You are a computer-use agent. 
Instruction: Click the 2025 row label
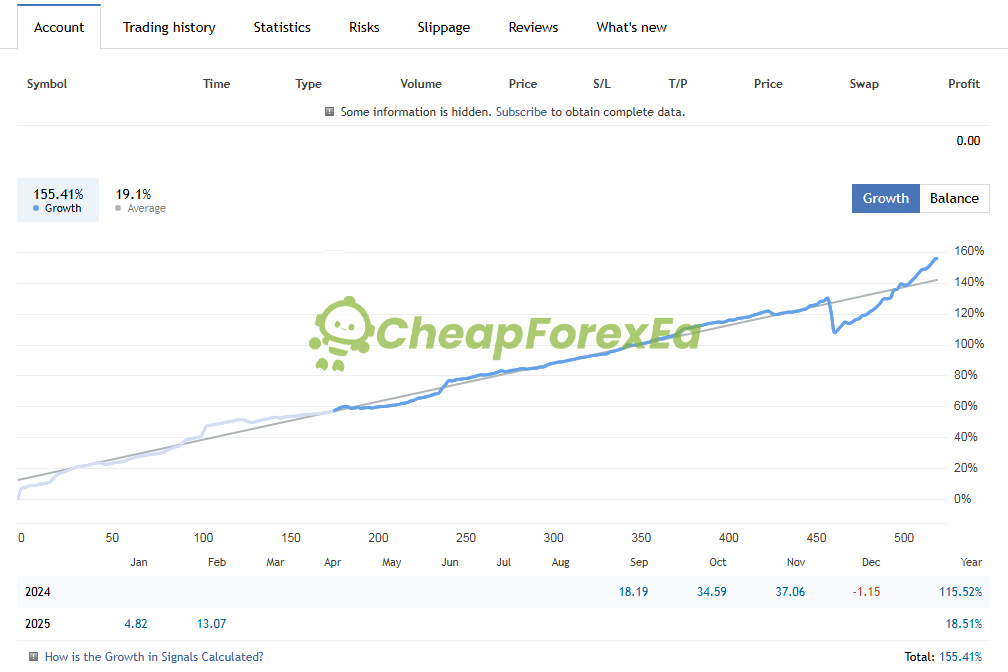(x=37, y=624)
